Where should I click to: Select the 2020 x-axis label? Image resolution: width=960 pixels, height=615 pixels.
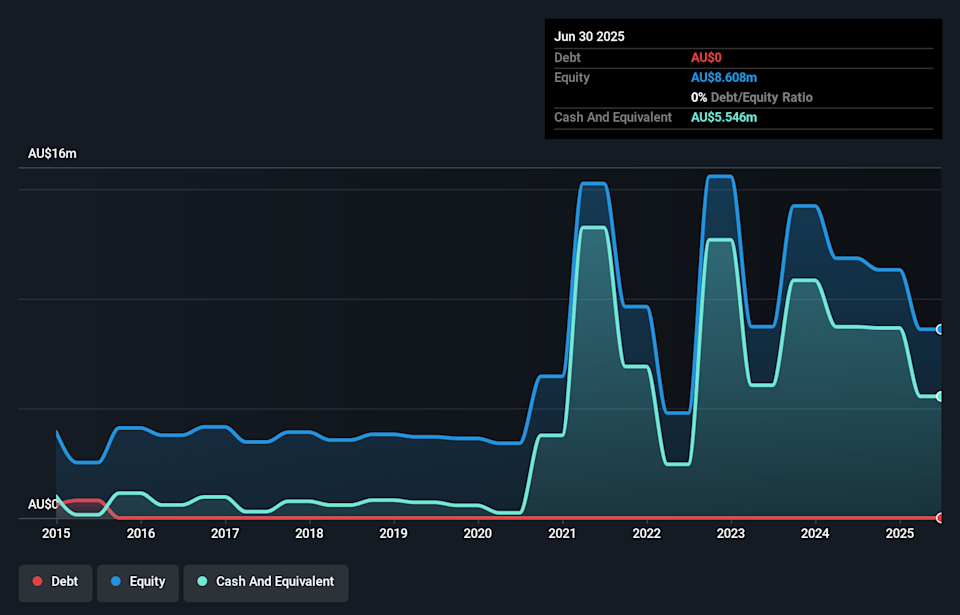[x=478, y=534]
